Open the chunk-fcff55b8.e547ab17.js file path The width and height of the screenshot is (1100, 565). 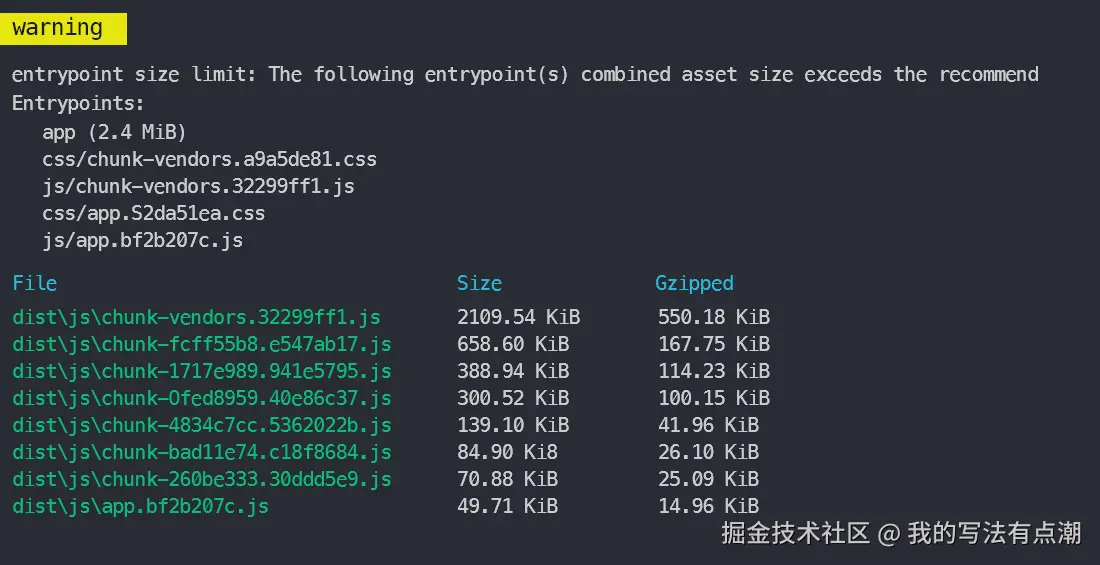201,345
